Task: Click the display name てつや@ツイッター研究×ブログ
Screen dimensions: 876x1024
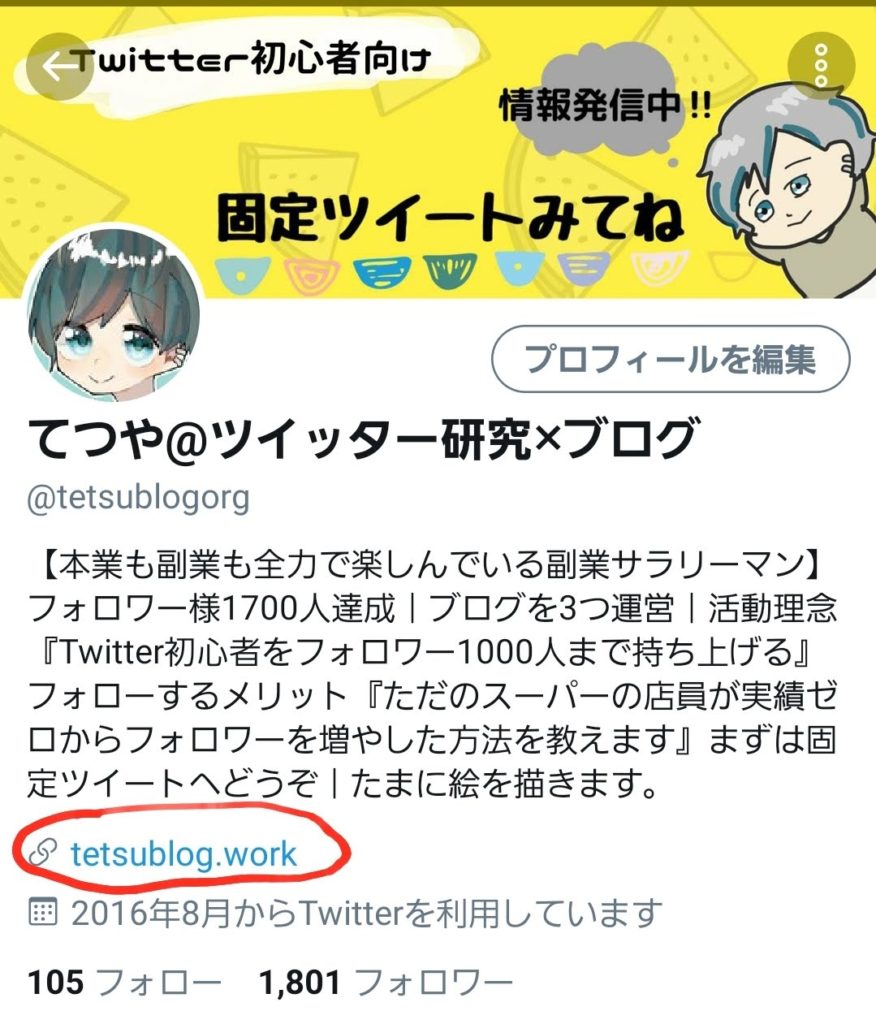Action: point(363,438)
